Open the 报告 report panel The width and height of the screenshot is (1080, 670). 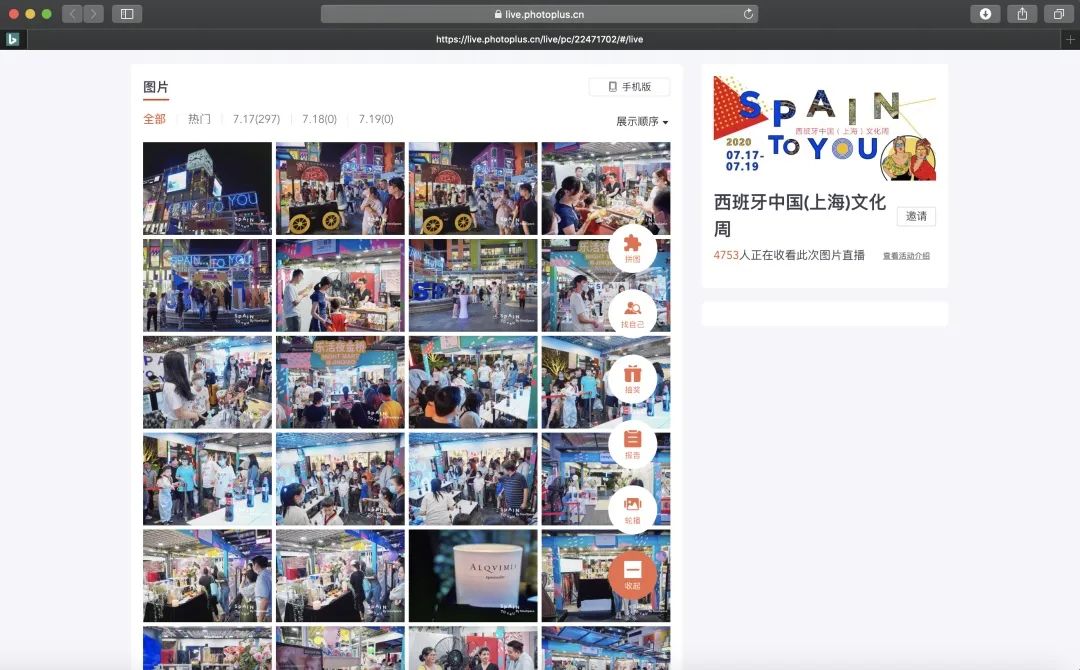[x=633, y=443]
